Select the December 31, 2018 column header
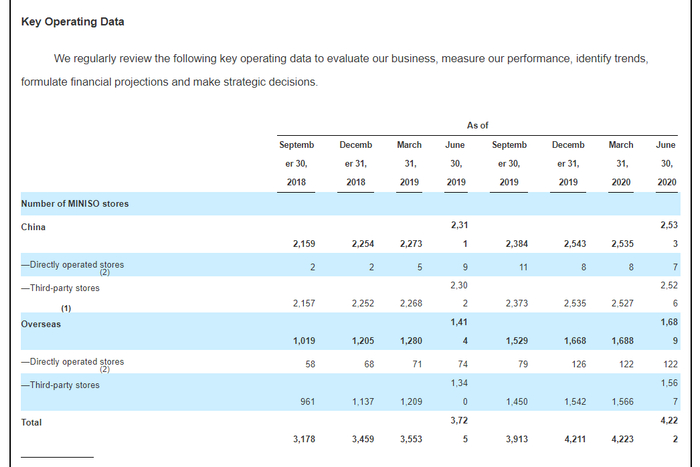Viewport: 700px width, 467px height. pos(356,163)
